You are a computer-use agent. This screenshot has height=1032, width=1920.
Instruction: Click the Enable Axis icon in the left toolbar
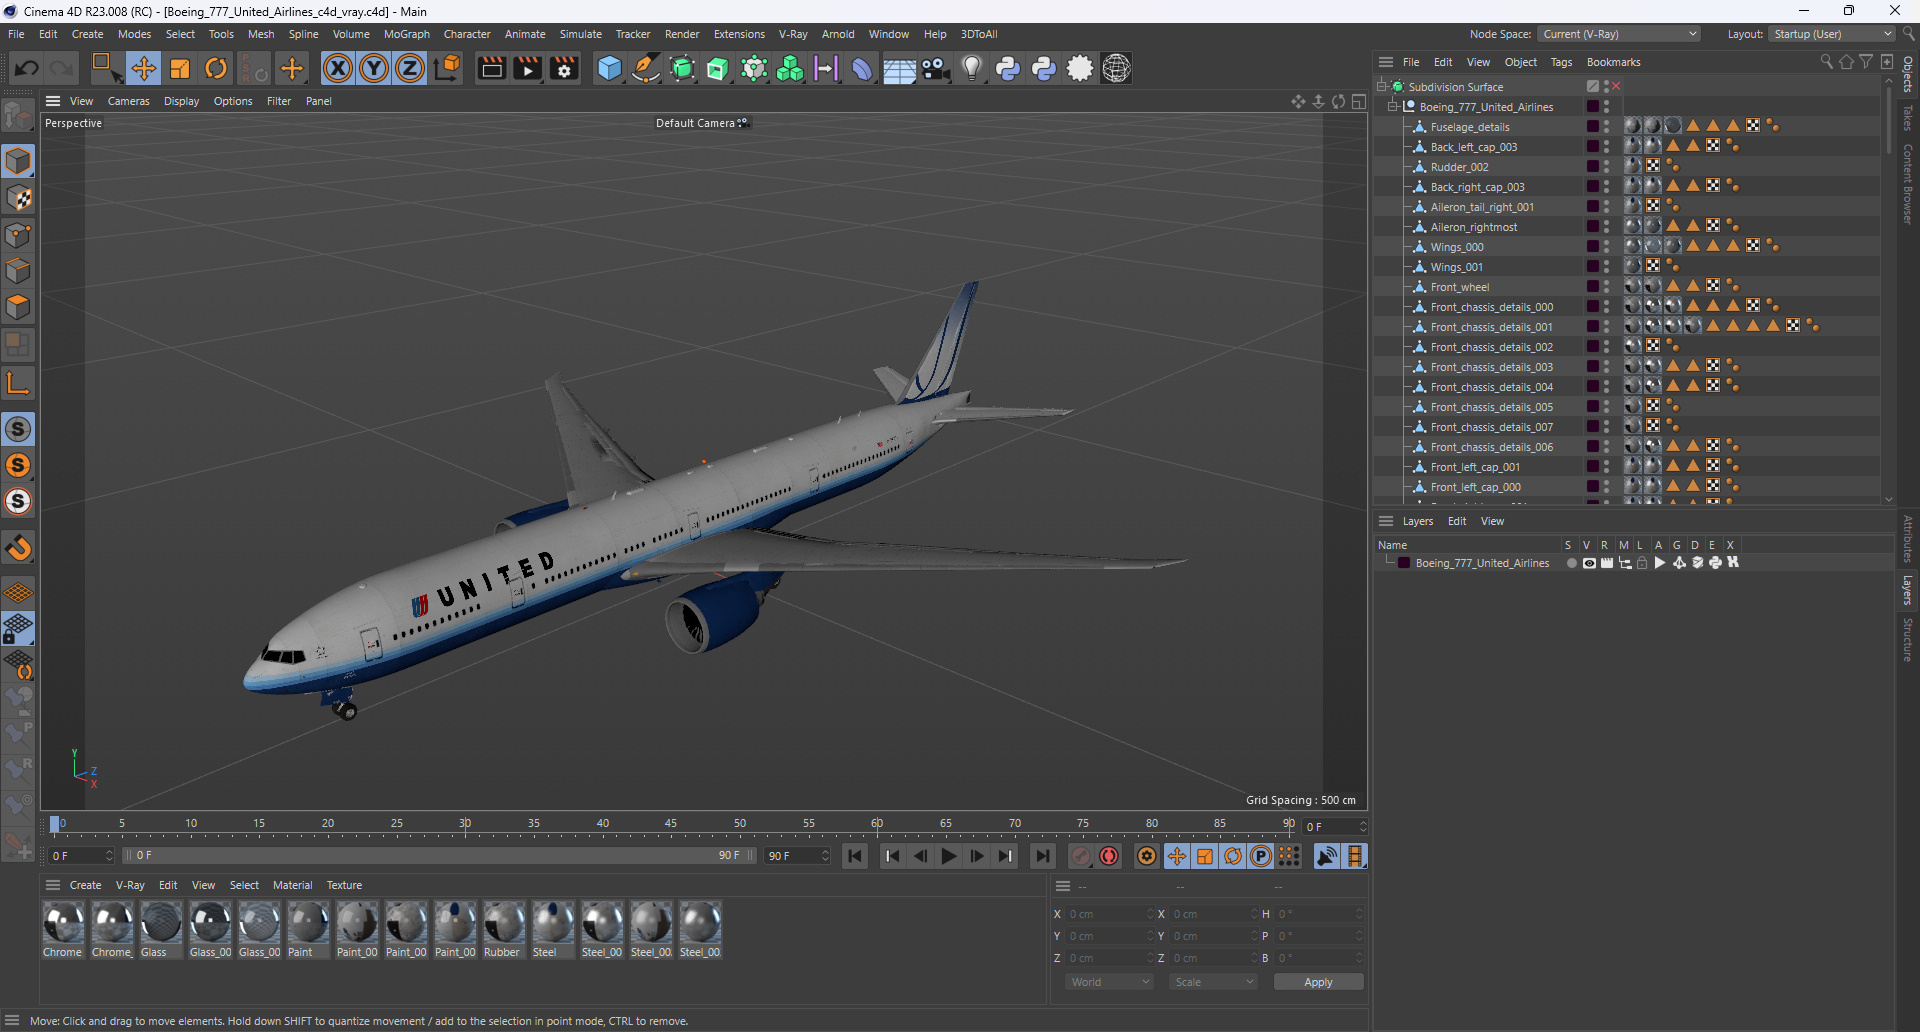[18, 383]
